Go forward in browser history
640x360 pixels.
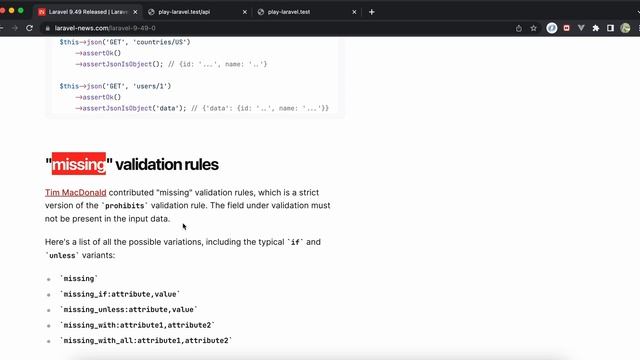point(15,28)
